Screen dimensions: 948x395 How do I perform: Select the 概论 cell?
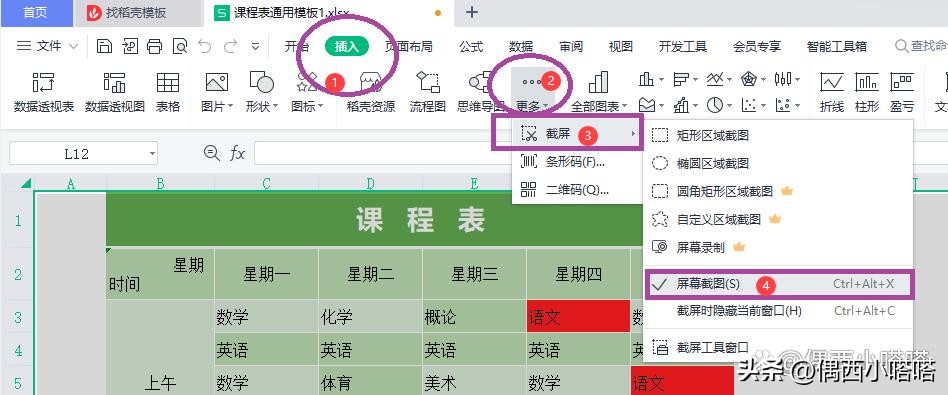pyautogui.click(x=474, y=316)
